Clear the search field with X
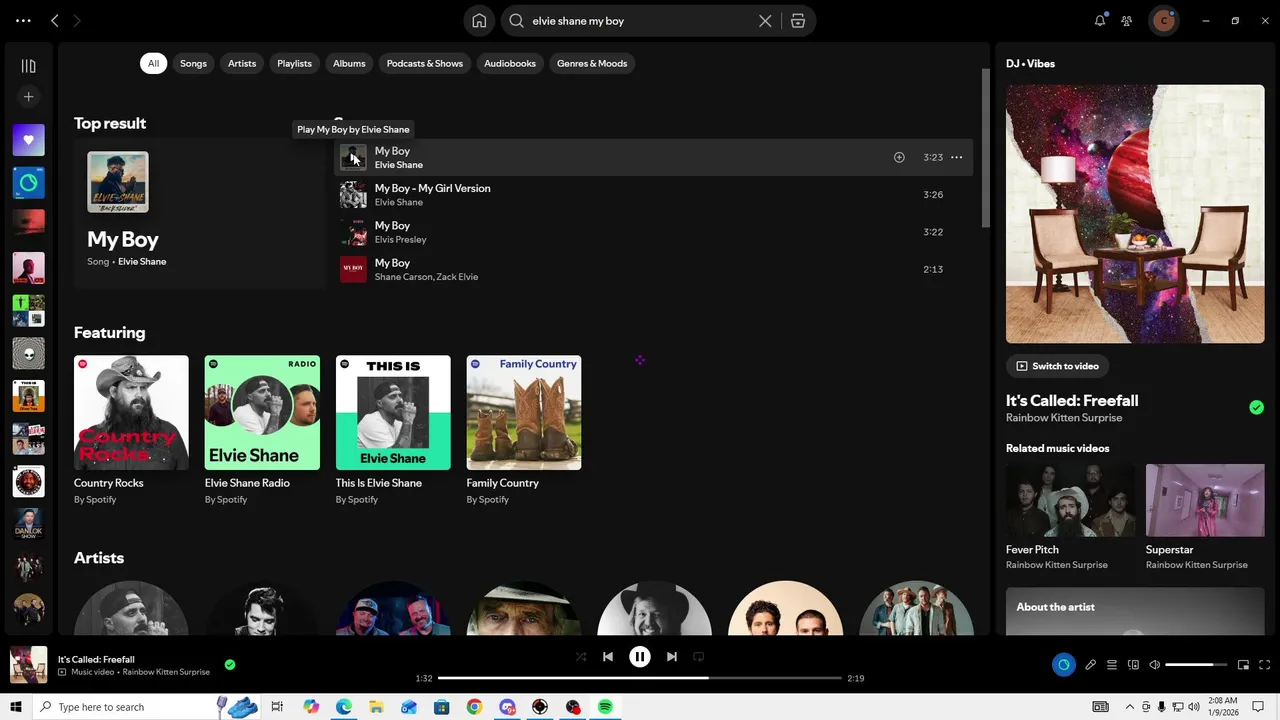The image size is (1280, 720). (765, 21)
